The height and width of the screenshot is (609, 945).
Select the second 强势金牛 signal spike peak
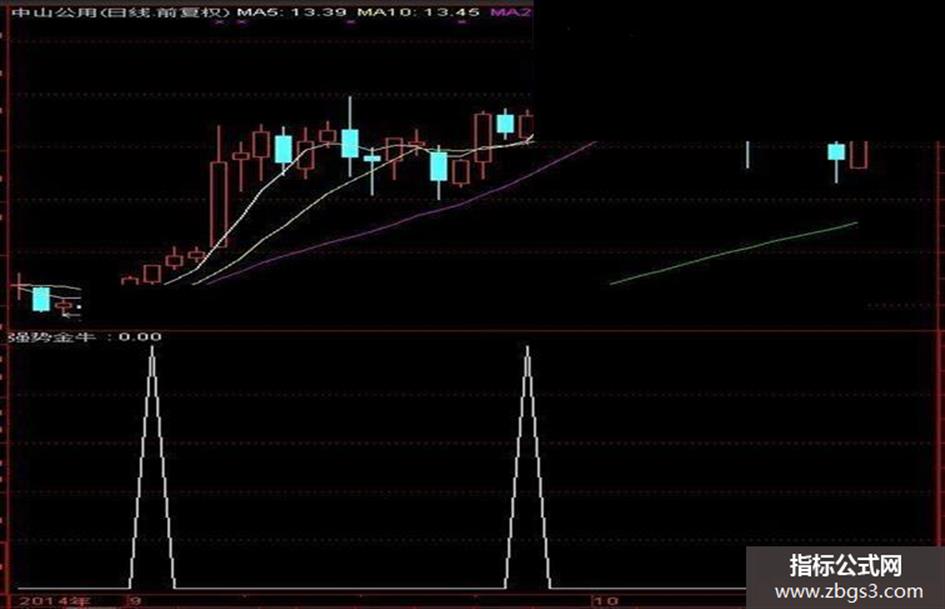(x=527, y=351)
